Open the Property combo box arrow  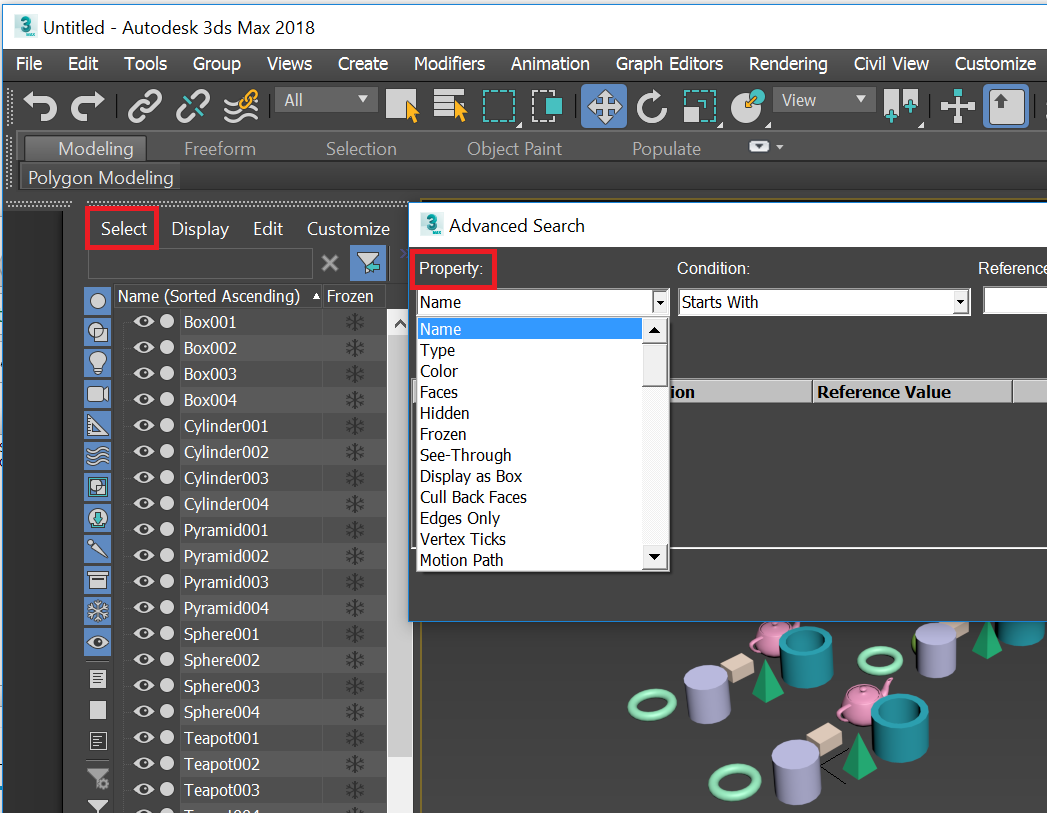(660, 302)
